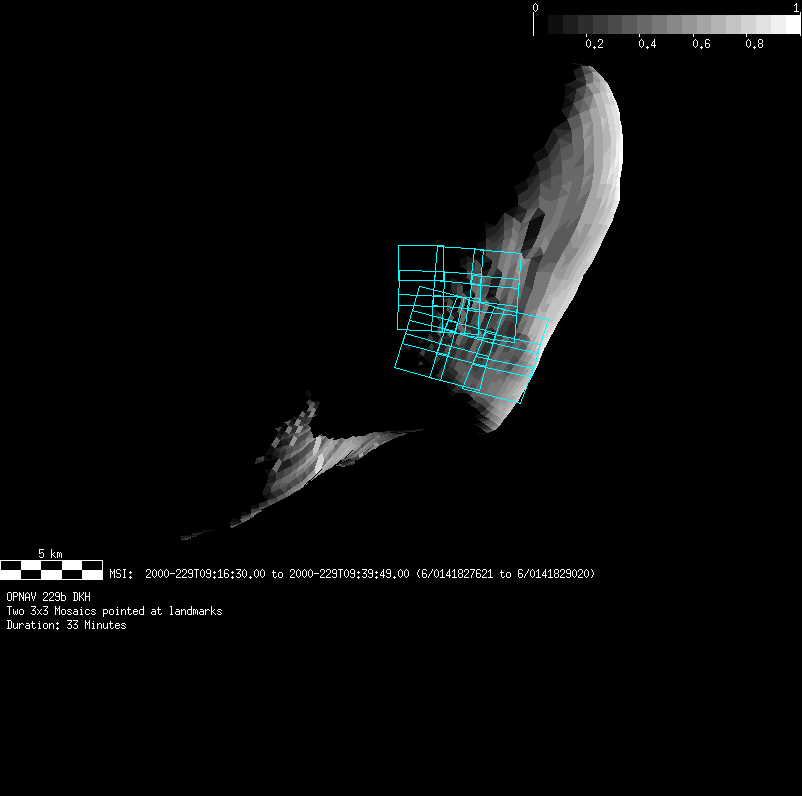The image size is (802, 796).
Task: Click the checkered 5 km scale bar
Action: tap(51, 570)
